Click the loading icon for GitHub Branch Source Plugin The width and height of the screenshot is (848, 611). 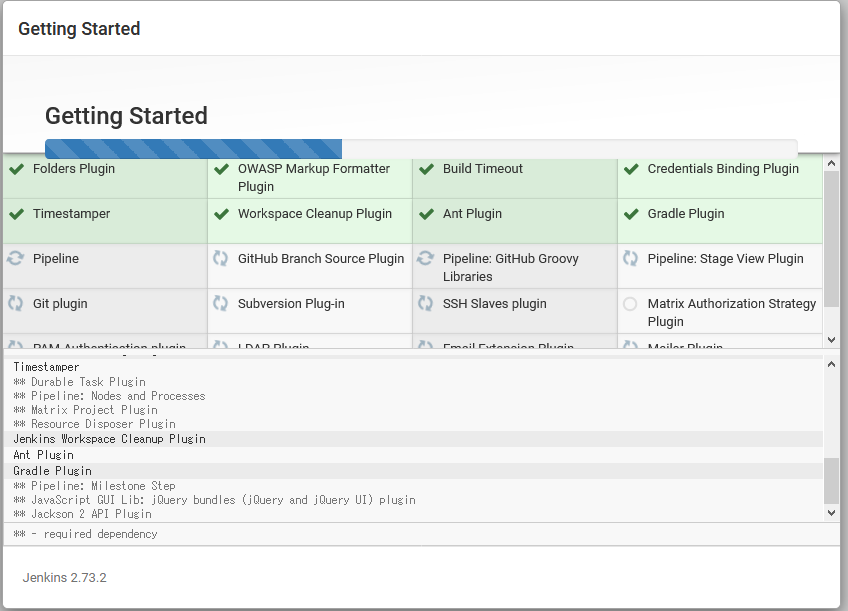tap(220, 258)
